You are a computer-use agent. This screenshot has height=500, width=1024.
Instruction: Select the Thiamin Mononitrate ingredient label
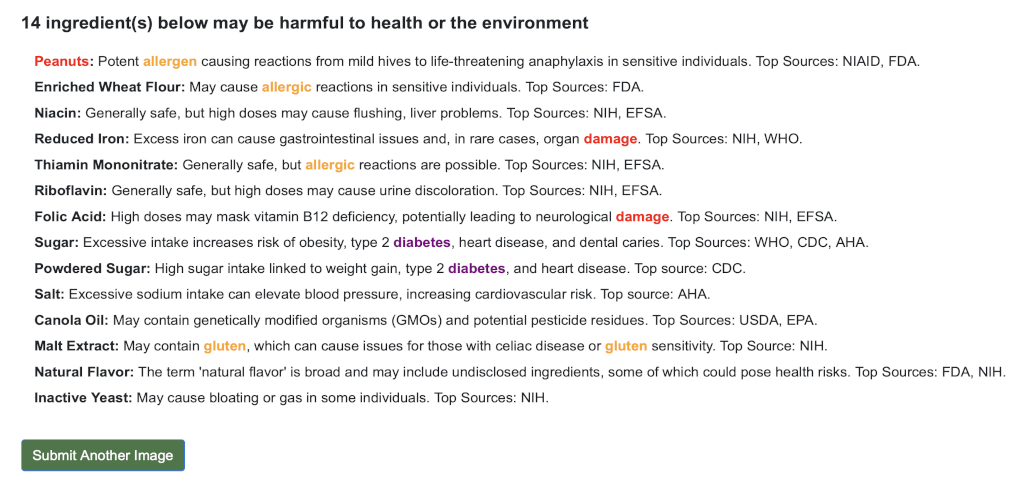pos(106,165)
